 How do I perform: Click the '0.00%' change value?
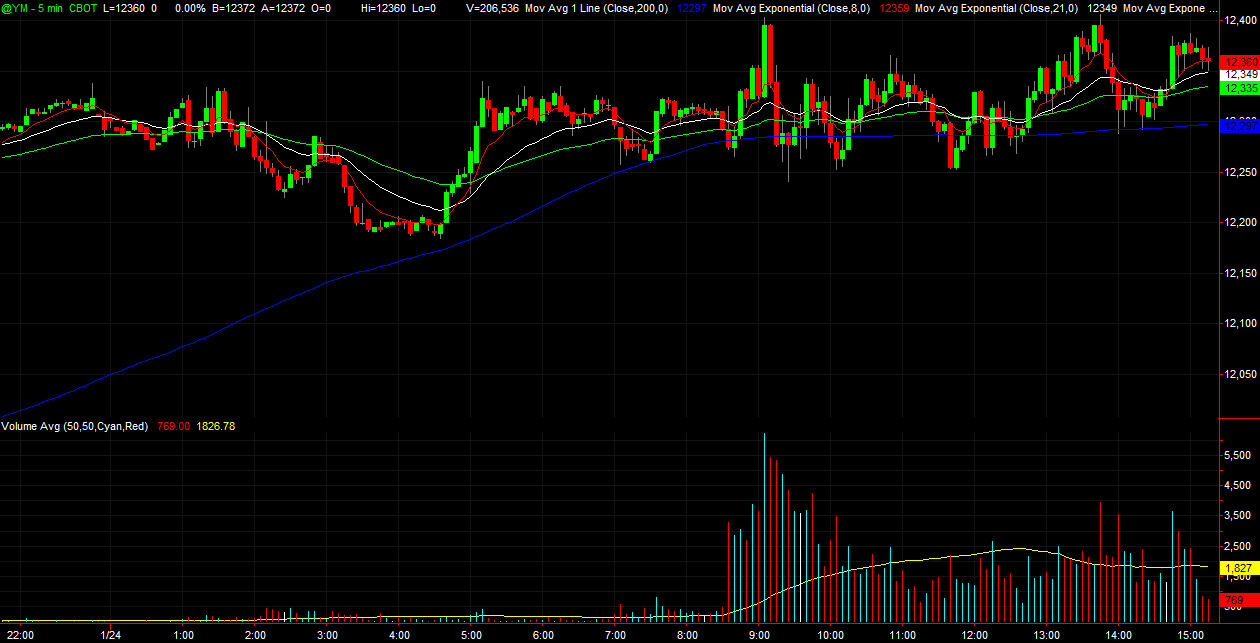pyautogui.click(x=190, y=7)
